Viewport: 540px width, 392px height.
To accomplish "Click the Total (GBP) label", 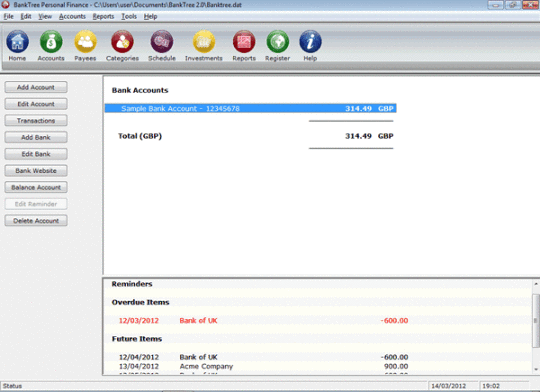I will [140, 136].
